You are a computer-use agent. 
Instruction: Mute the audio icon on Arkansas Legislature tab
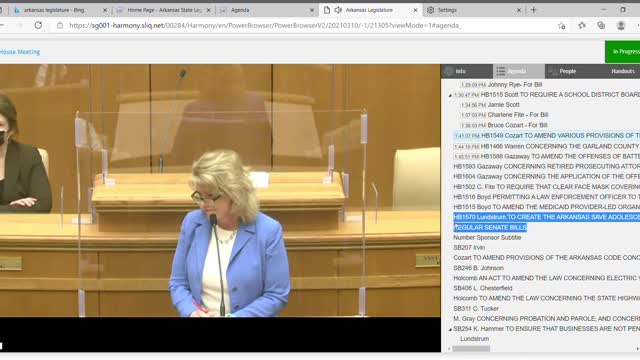[x=338, y=10]
